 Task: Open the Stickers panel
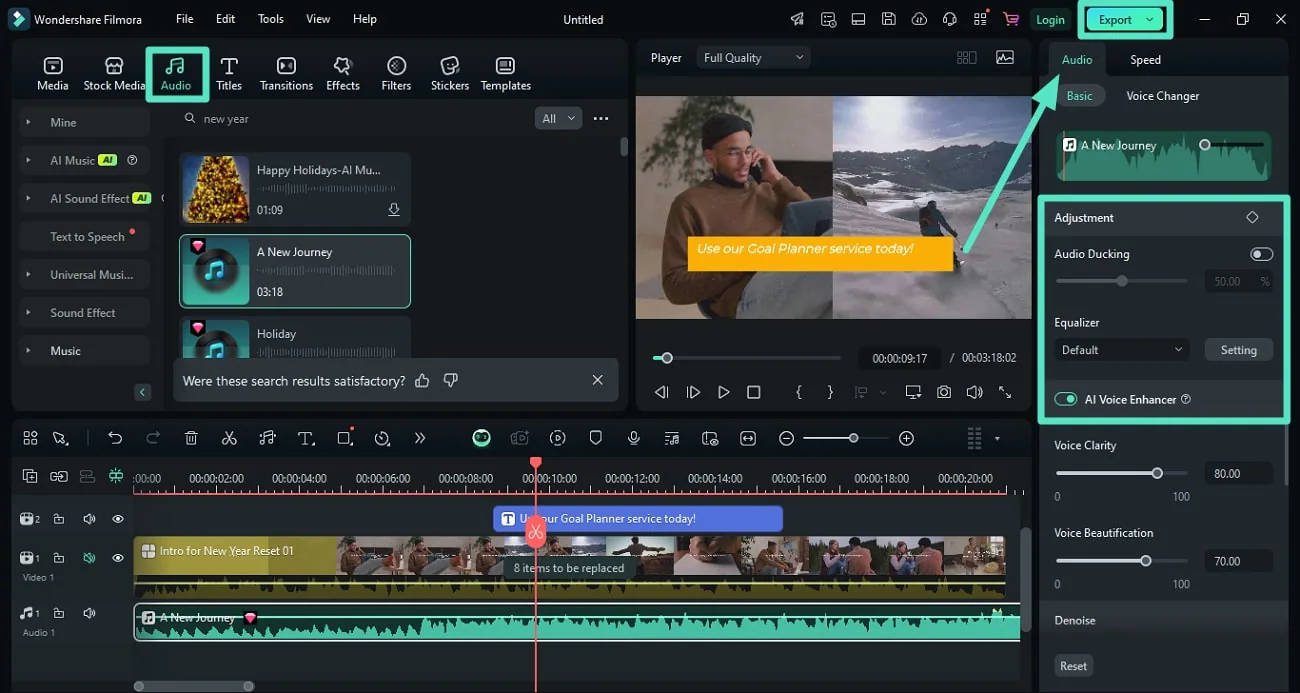(x=449, y=73)
